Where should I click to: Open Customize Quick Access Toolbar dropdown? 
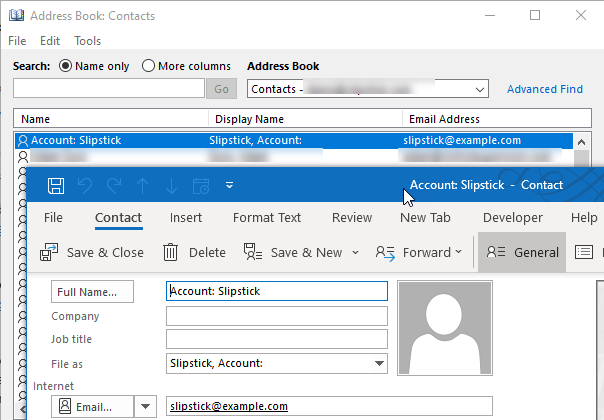(x=229, y=185)
